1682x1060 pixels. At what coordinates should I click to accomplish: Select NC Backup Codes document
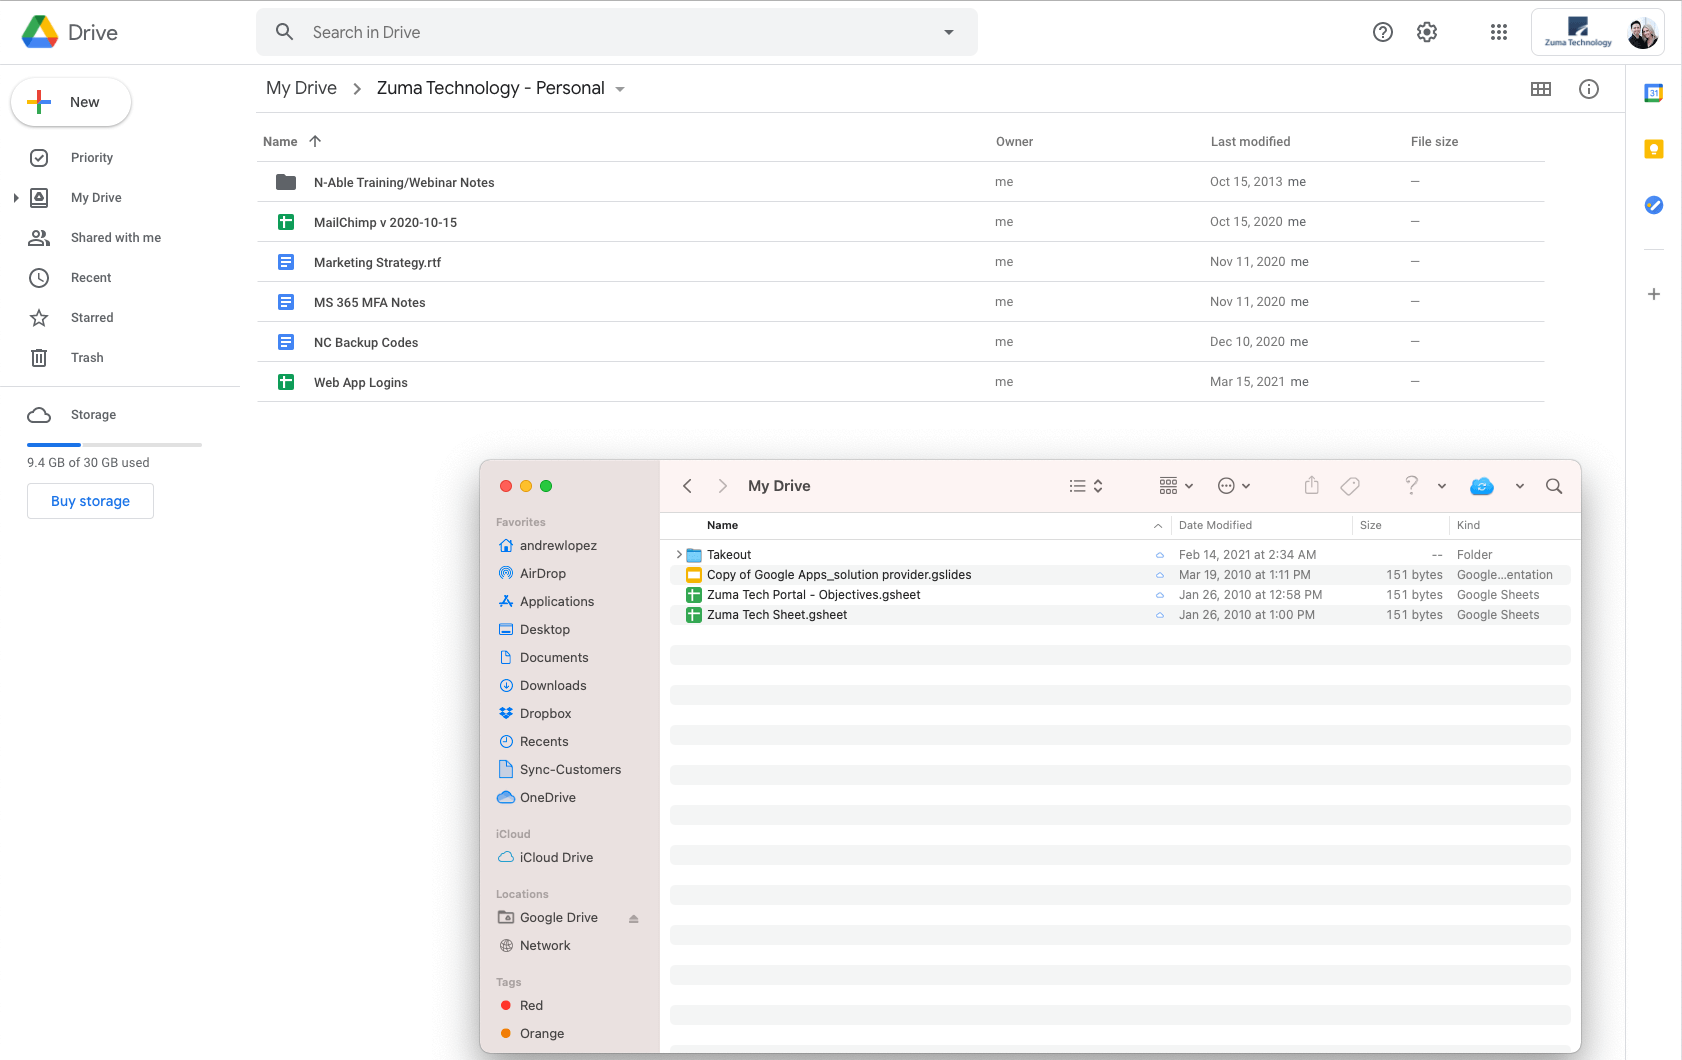tap(900, 342)
